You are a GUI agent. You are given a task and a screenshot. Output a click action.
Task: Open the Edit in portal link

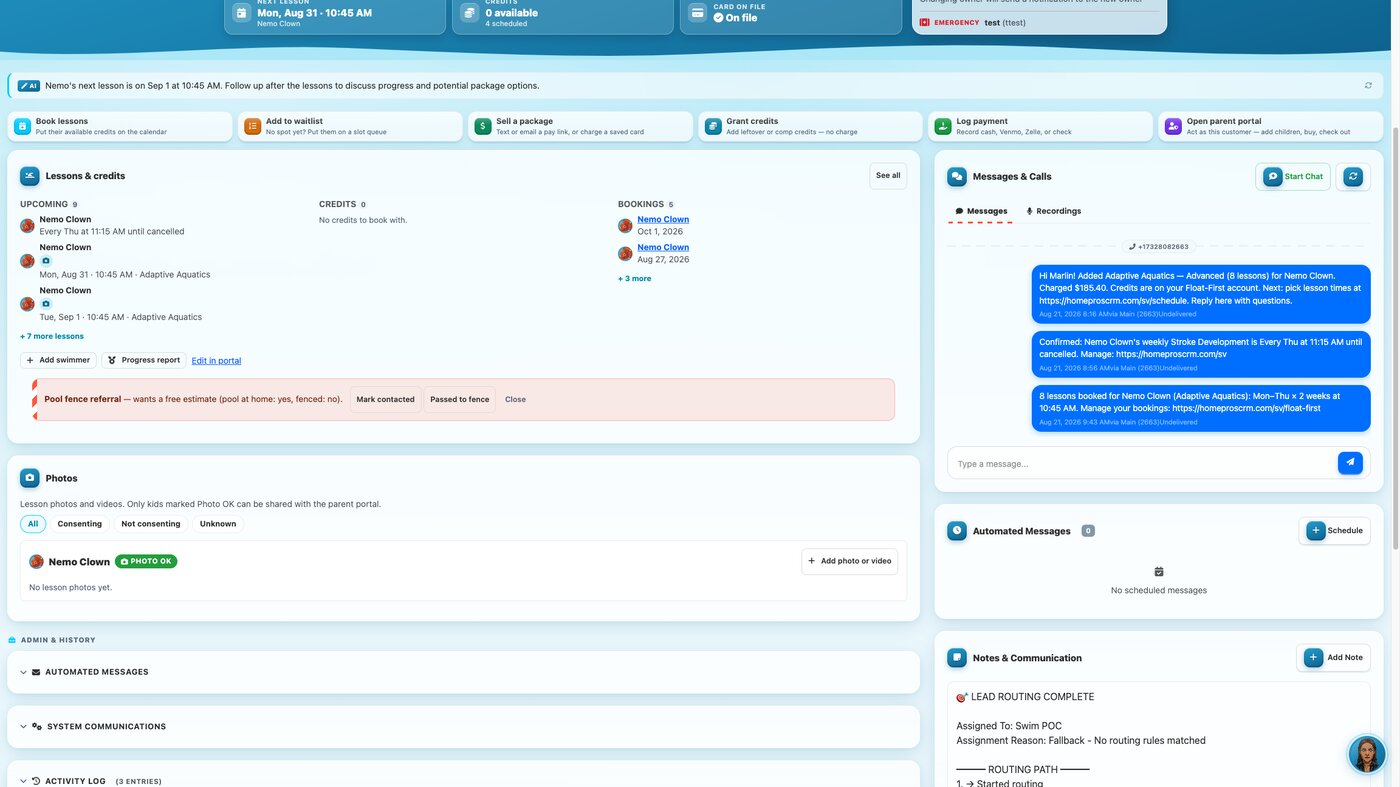pyautogui.click(x=216, y=361)
